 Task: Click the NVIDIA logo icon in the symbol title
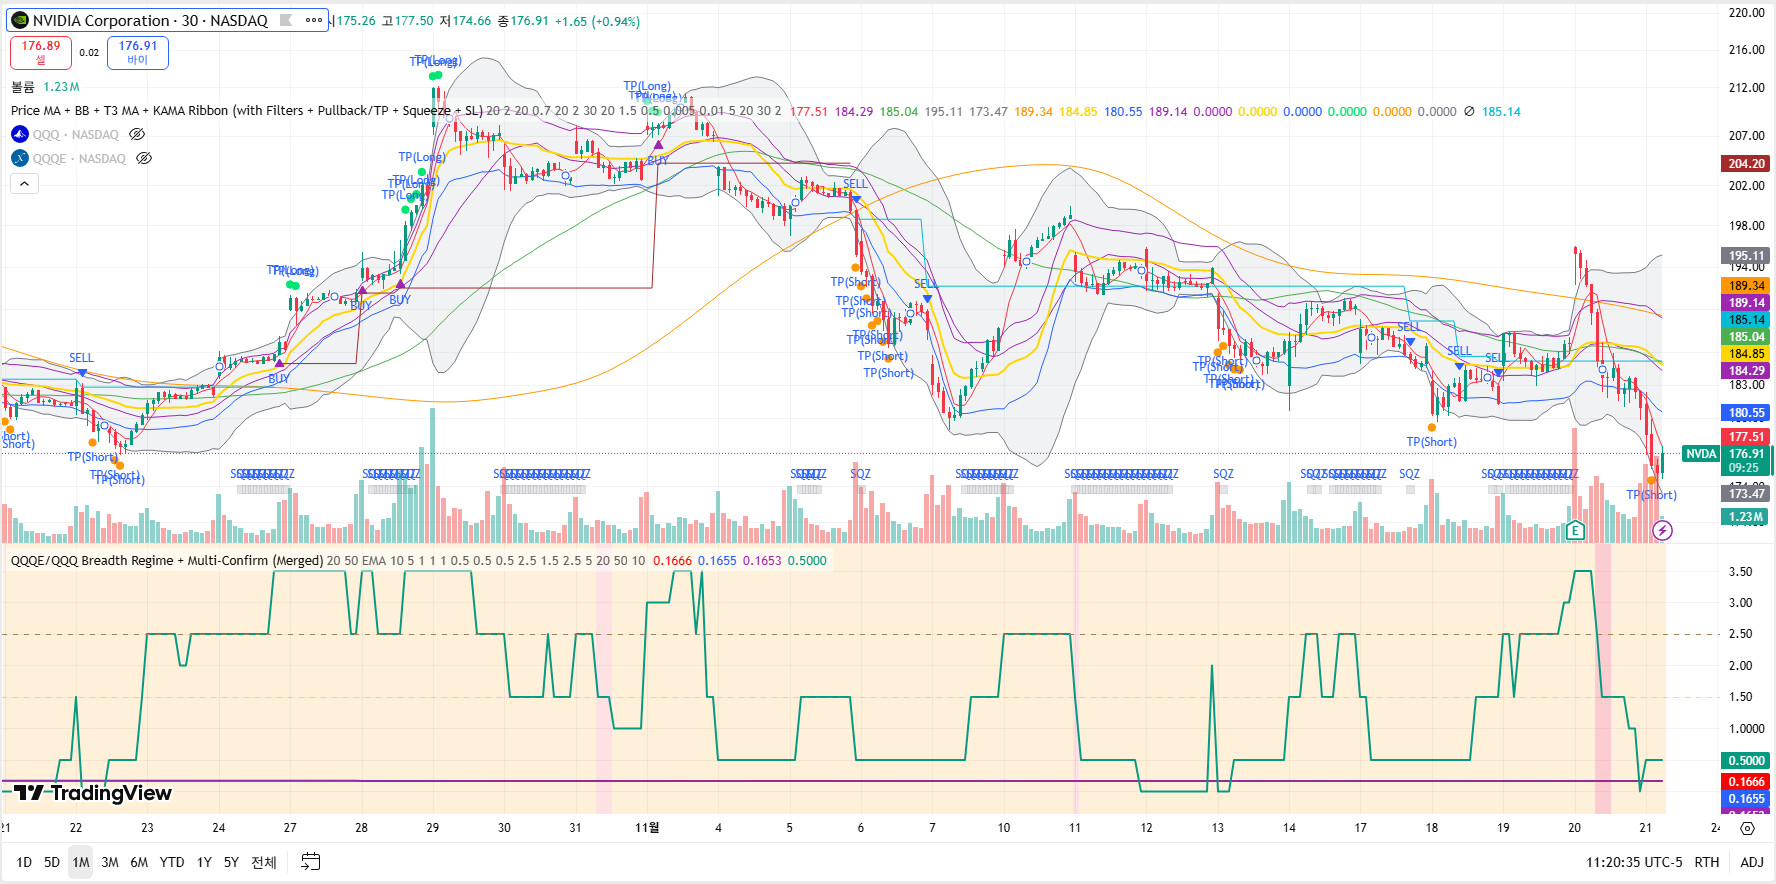click(19, 20)
